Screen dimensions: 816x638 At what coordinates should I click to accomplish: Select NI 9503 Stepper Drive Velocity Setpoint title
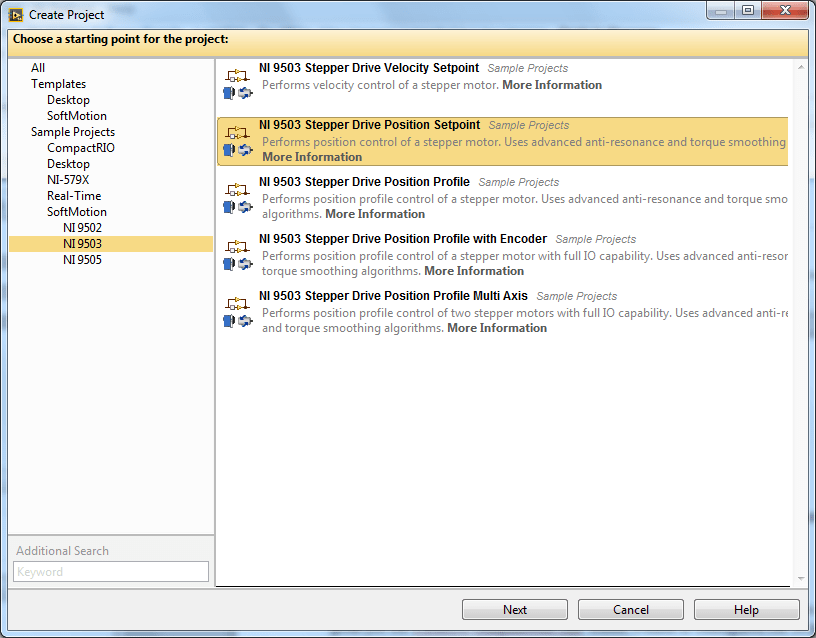369,68
